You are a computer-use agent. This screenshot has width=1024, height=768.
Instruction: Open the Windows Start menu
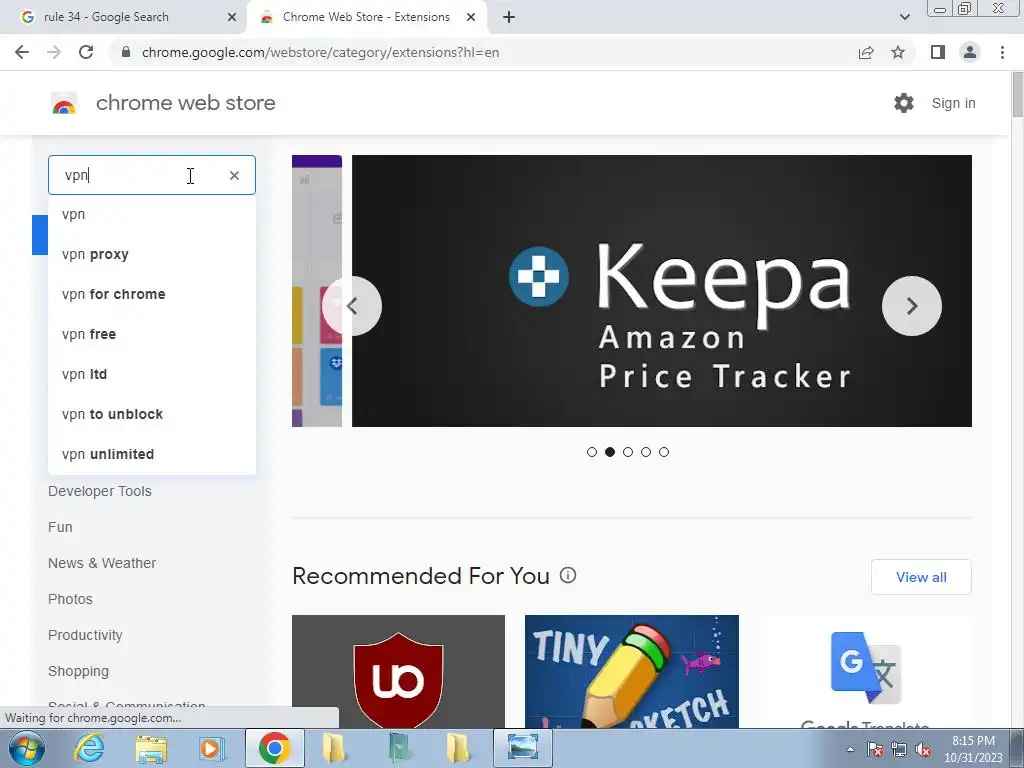click(x=27, y=748)
